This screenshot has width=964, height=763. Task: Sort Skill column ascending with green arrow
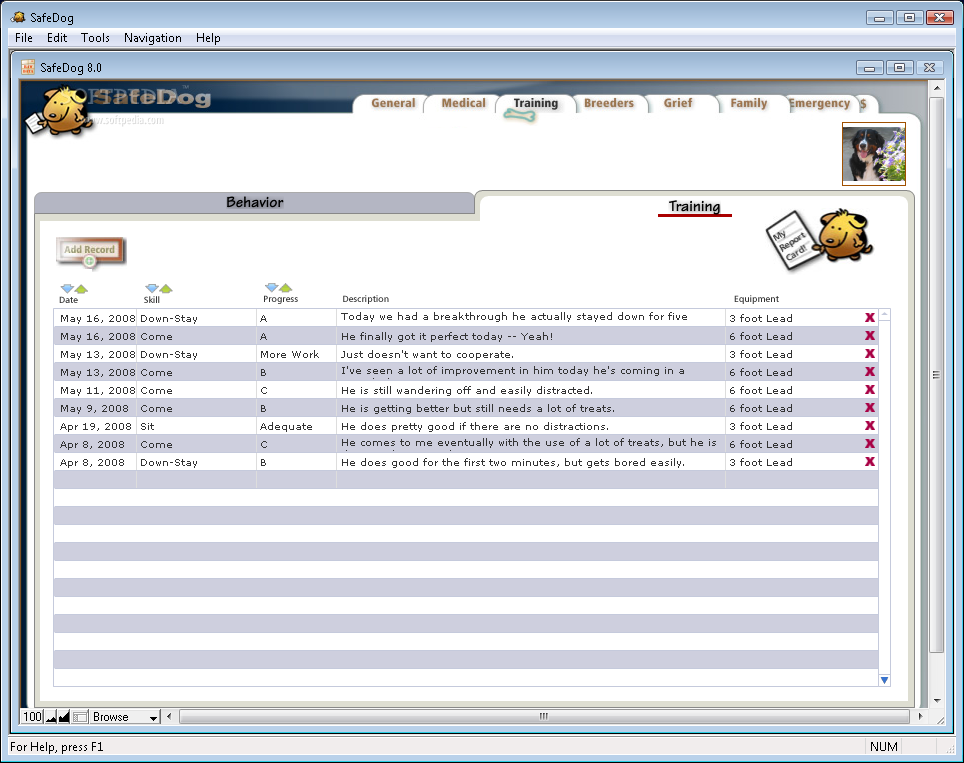[x=166, y=288]
